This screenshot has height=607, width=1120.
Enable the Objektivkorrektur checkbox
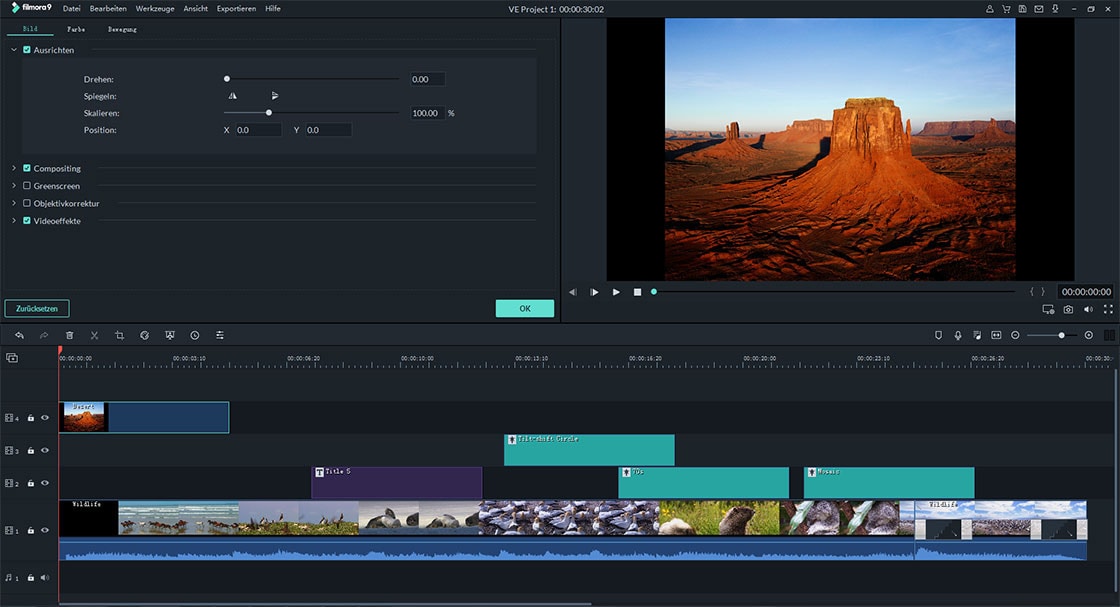point(26,204)
